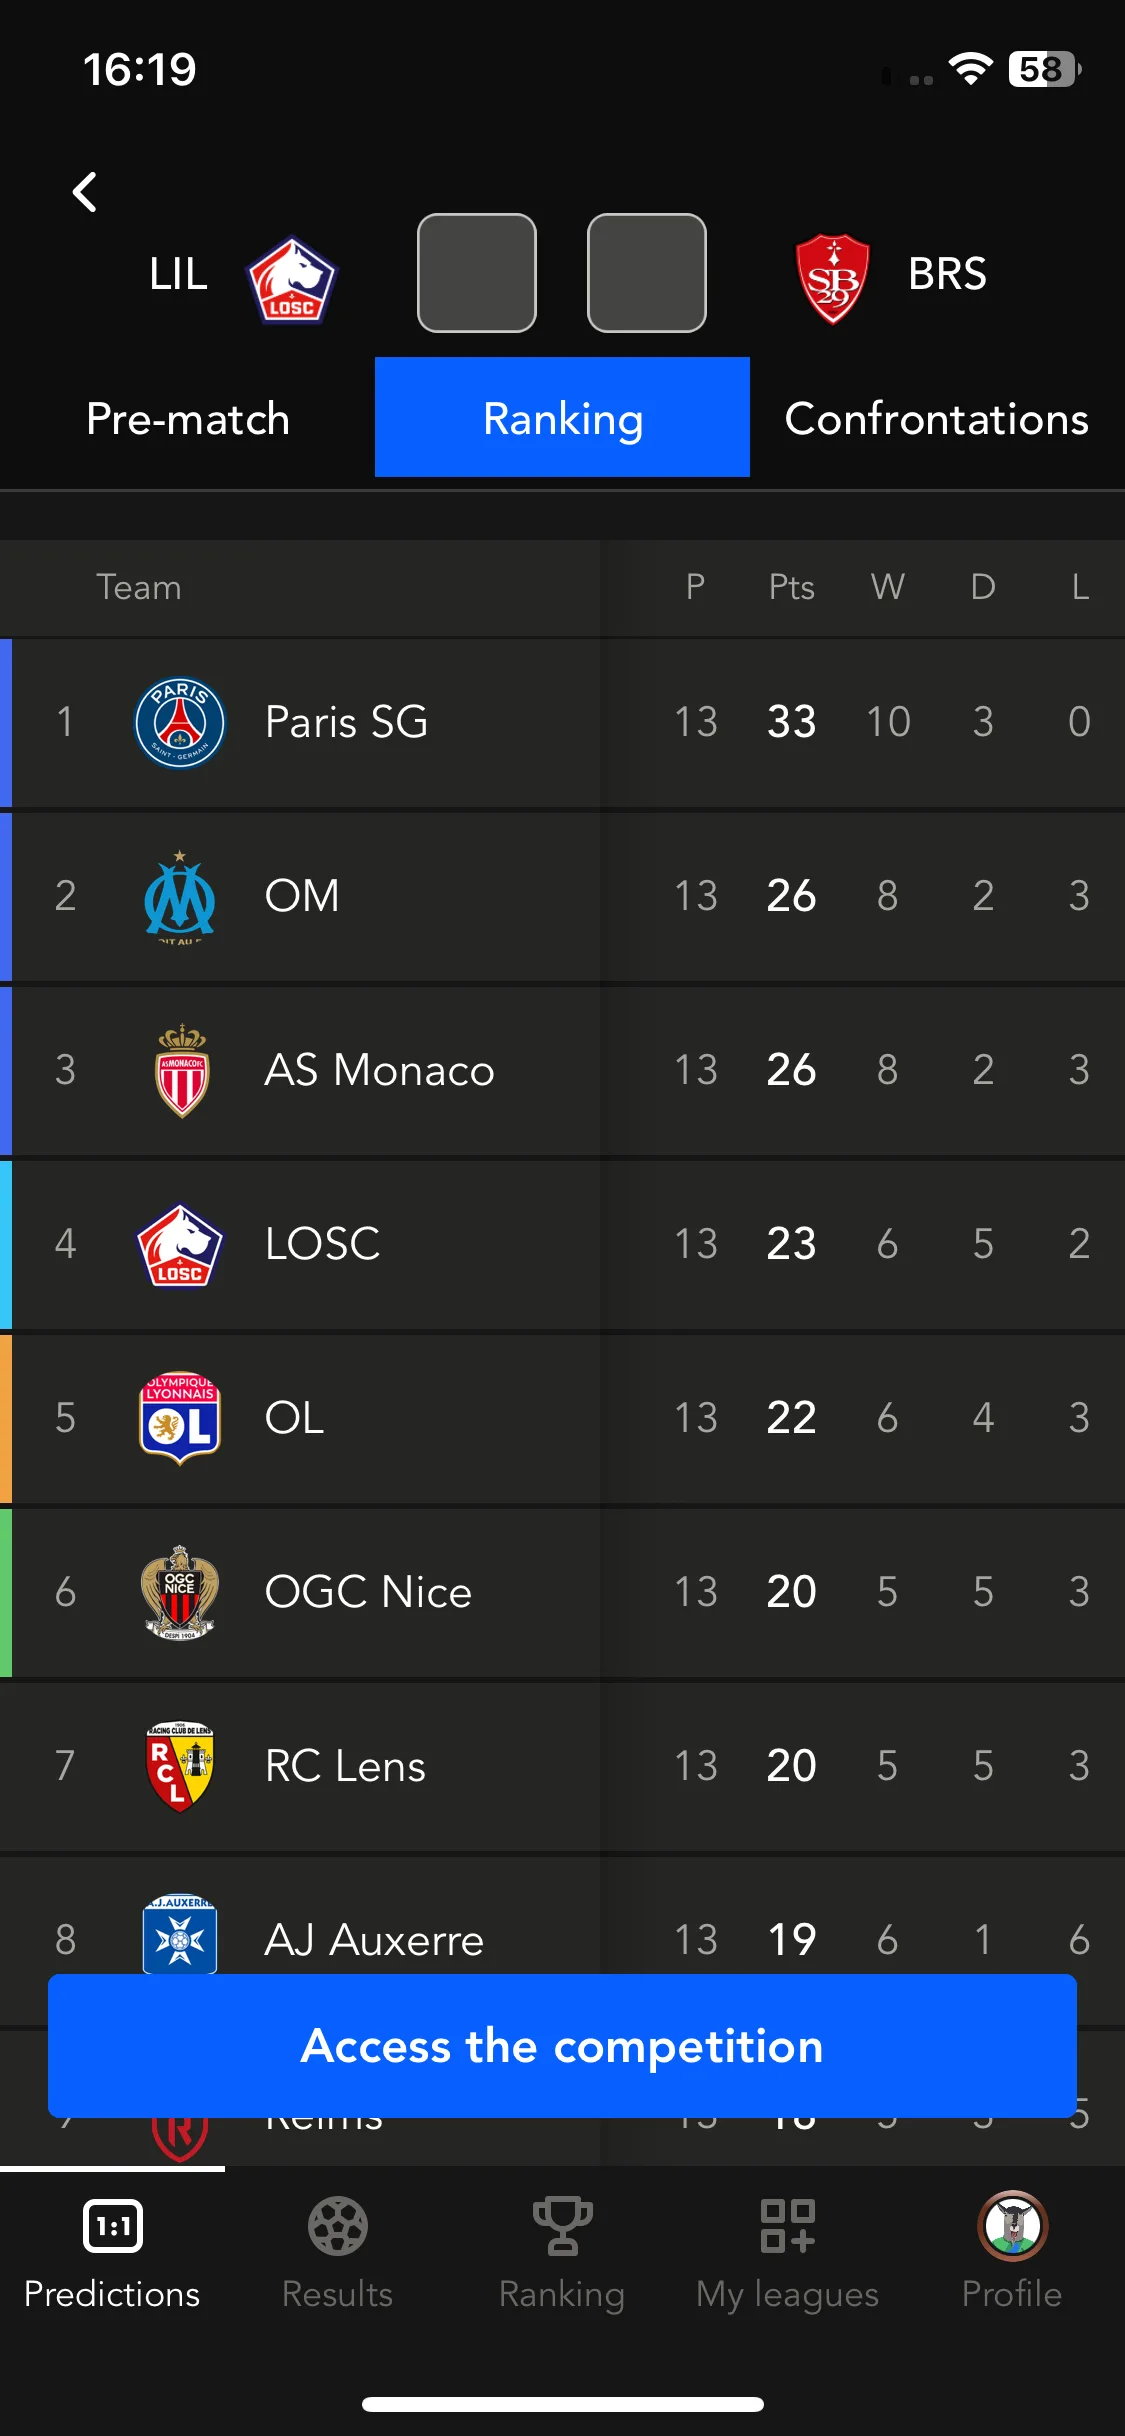The image size is (1125, 2436).
Task: Select the highlighted Ranking tab
Action: (x=562, y=417)
